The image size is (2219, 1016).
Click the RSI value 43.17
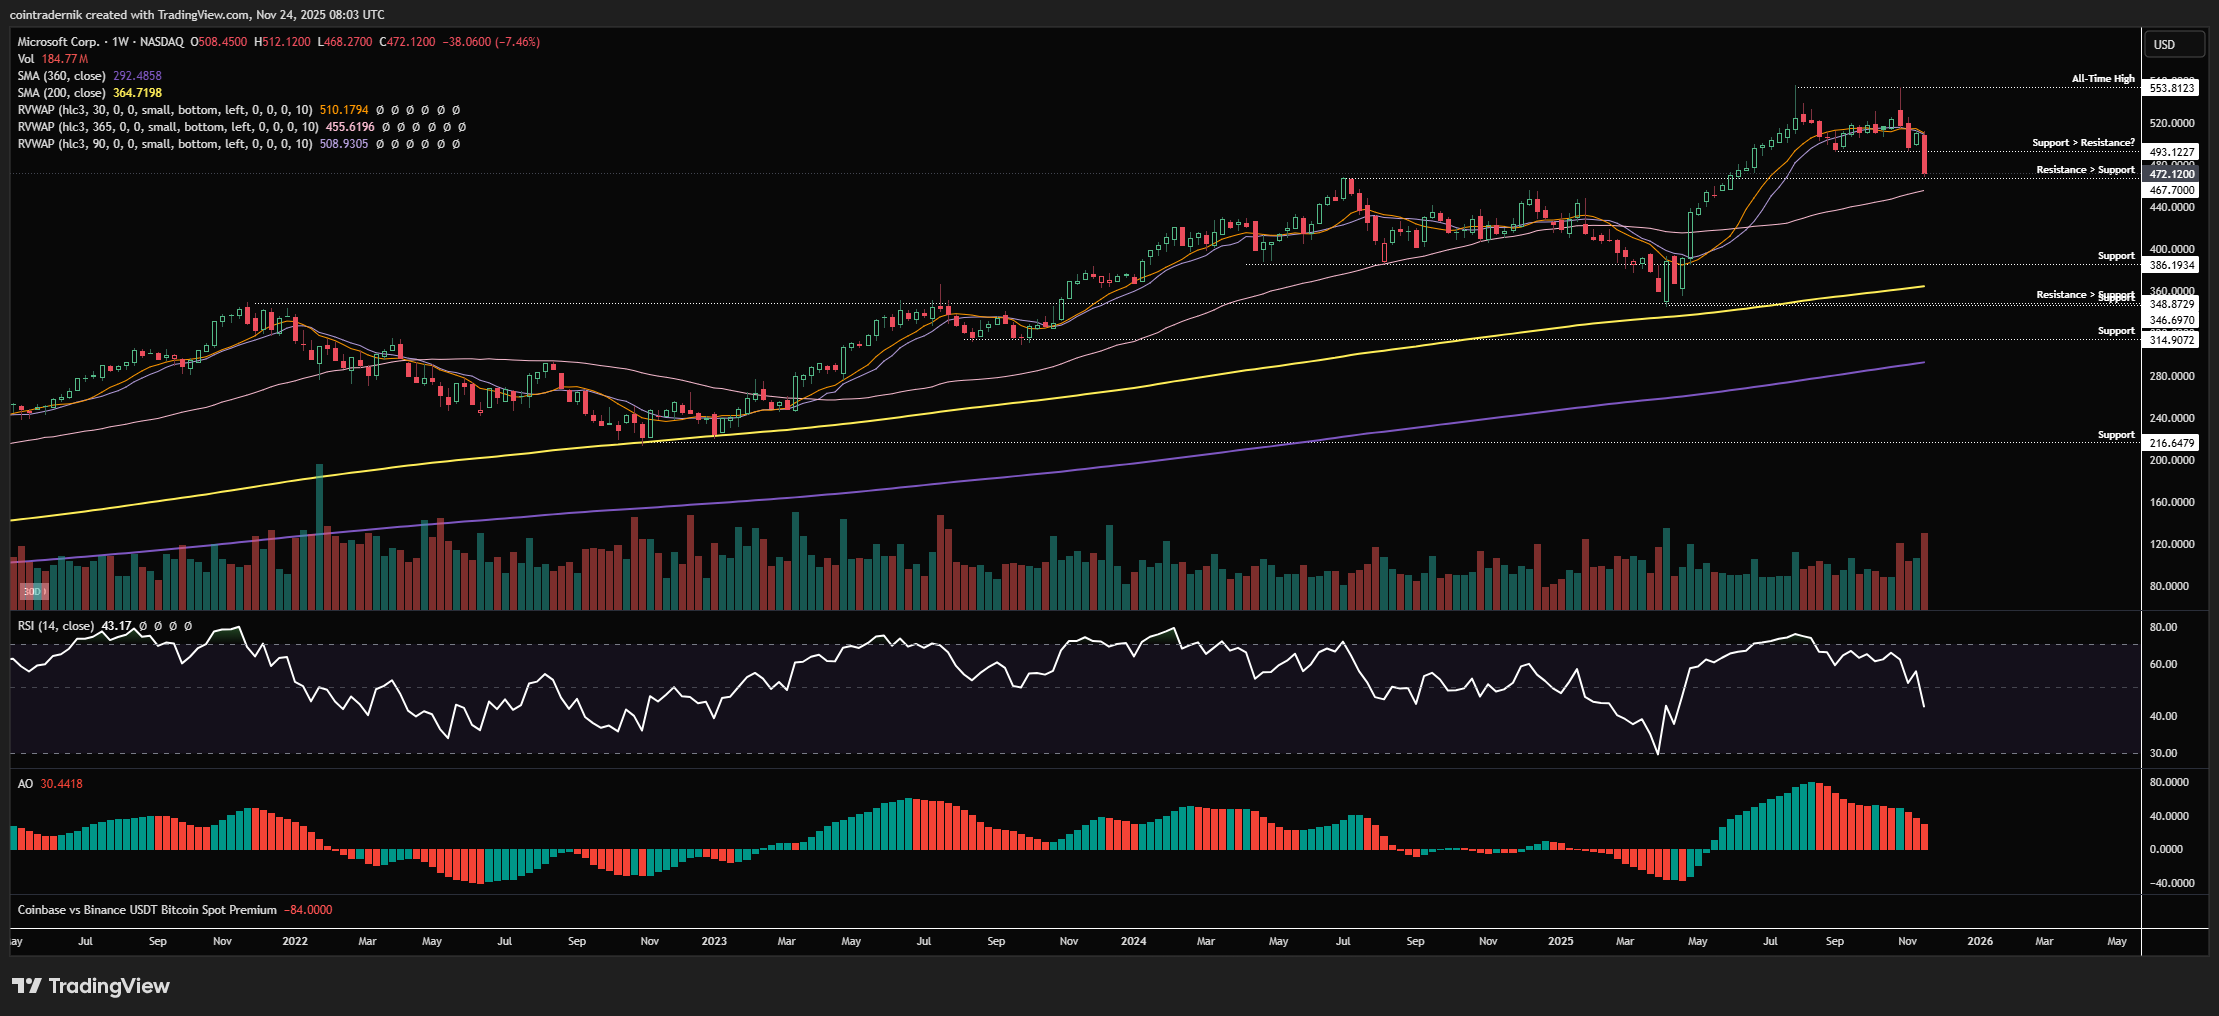tap(117, 626)
